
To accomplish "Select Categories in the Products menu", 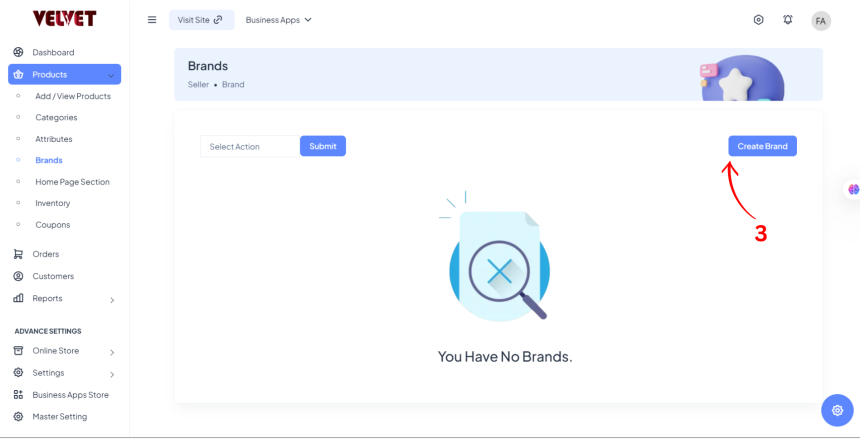I will (x=56, y=118).
